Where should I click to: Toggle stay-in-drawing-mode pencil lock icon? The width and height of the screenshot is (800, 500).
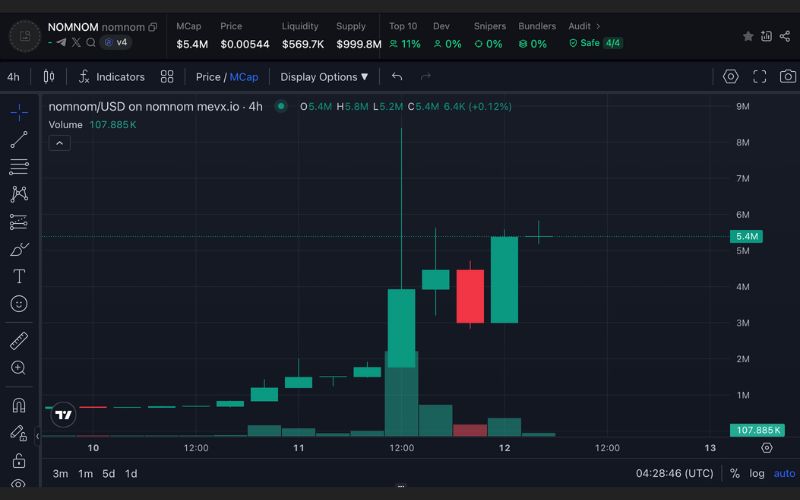click(x=18, y=433)
